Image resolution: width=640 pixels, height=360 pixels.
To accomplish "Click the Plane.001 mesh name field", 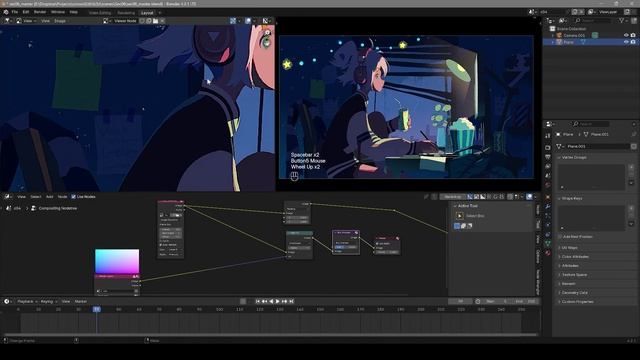I will (598, 146).
